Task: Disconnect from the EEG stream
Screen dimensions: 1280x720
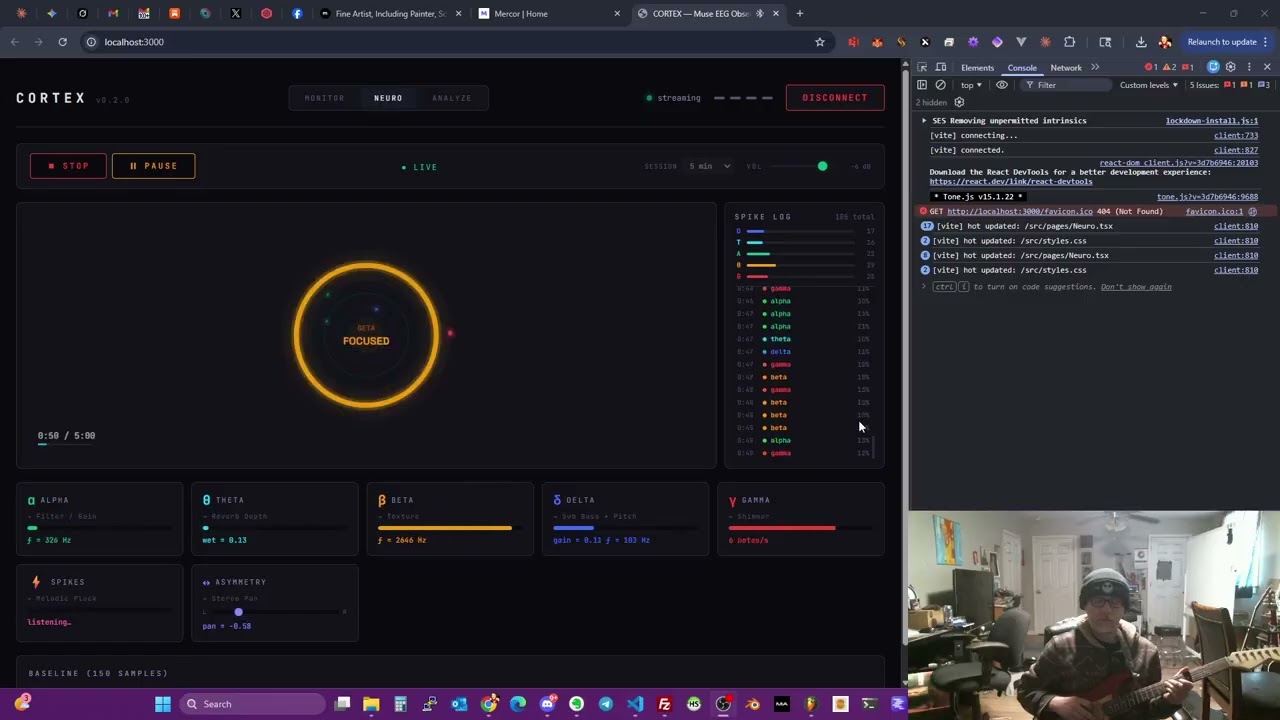Action: pyautogui.click(x=835, y=98)
